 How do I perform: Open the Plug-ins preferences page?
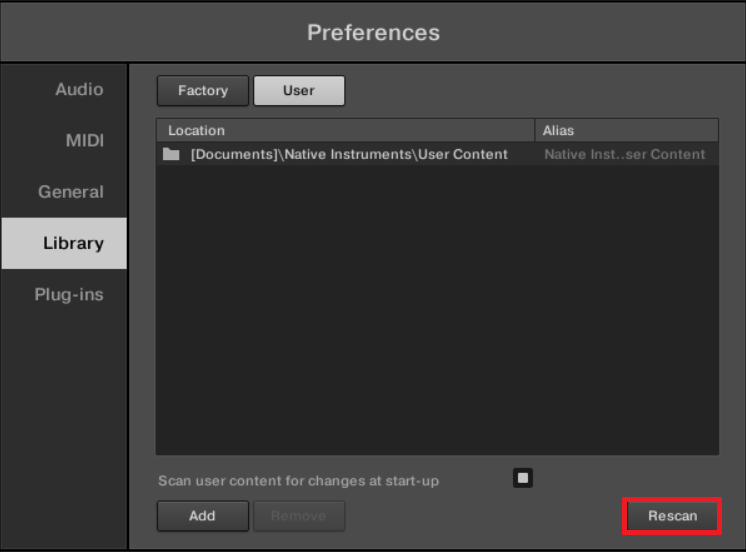tap(69, 295)
